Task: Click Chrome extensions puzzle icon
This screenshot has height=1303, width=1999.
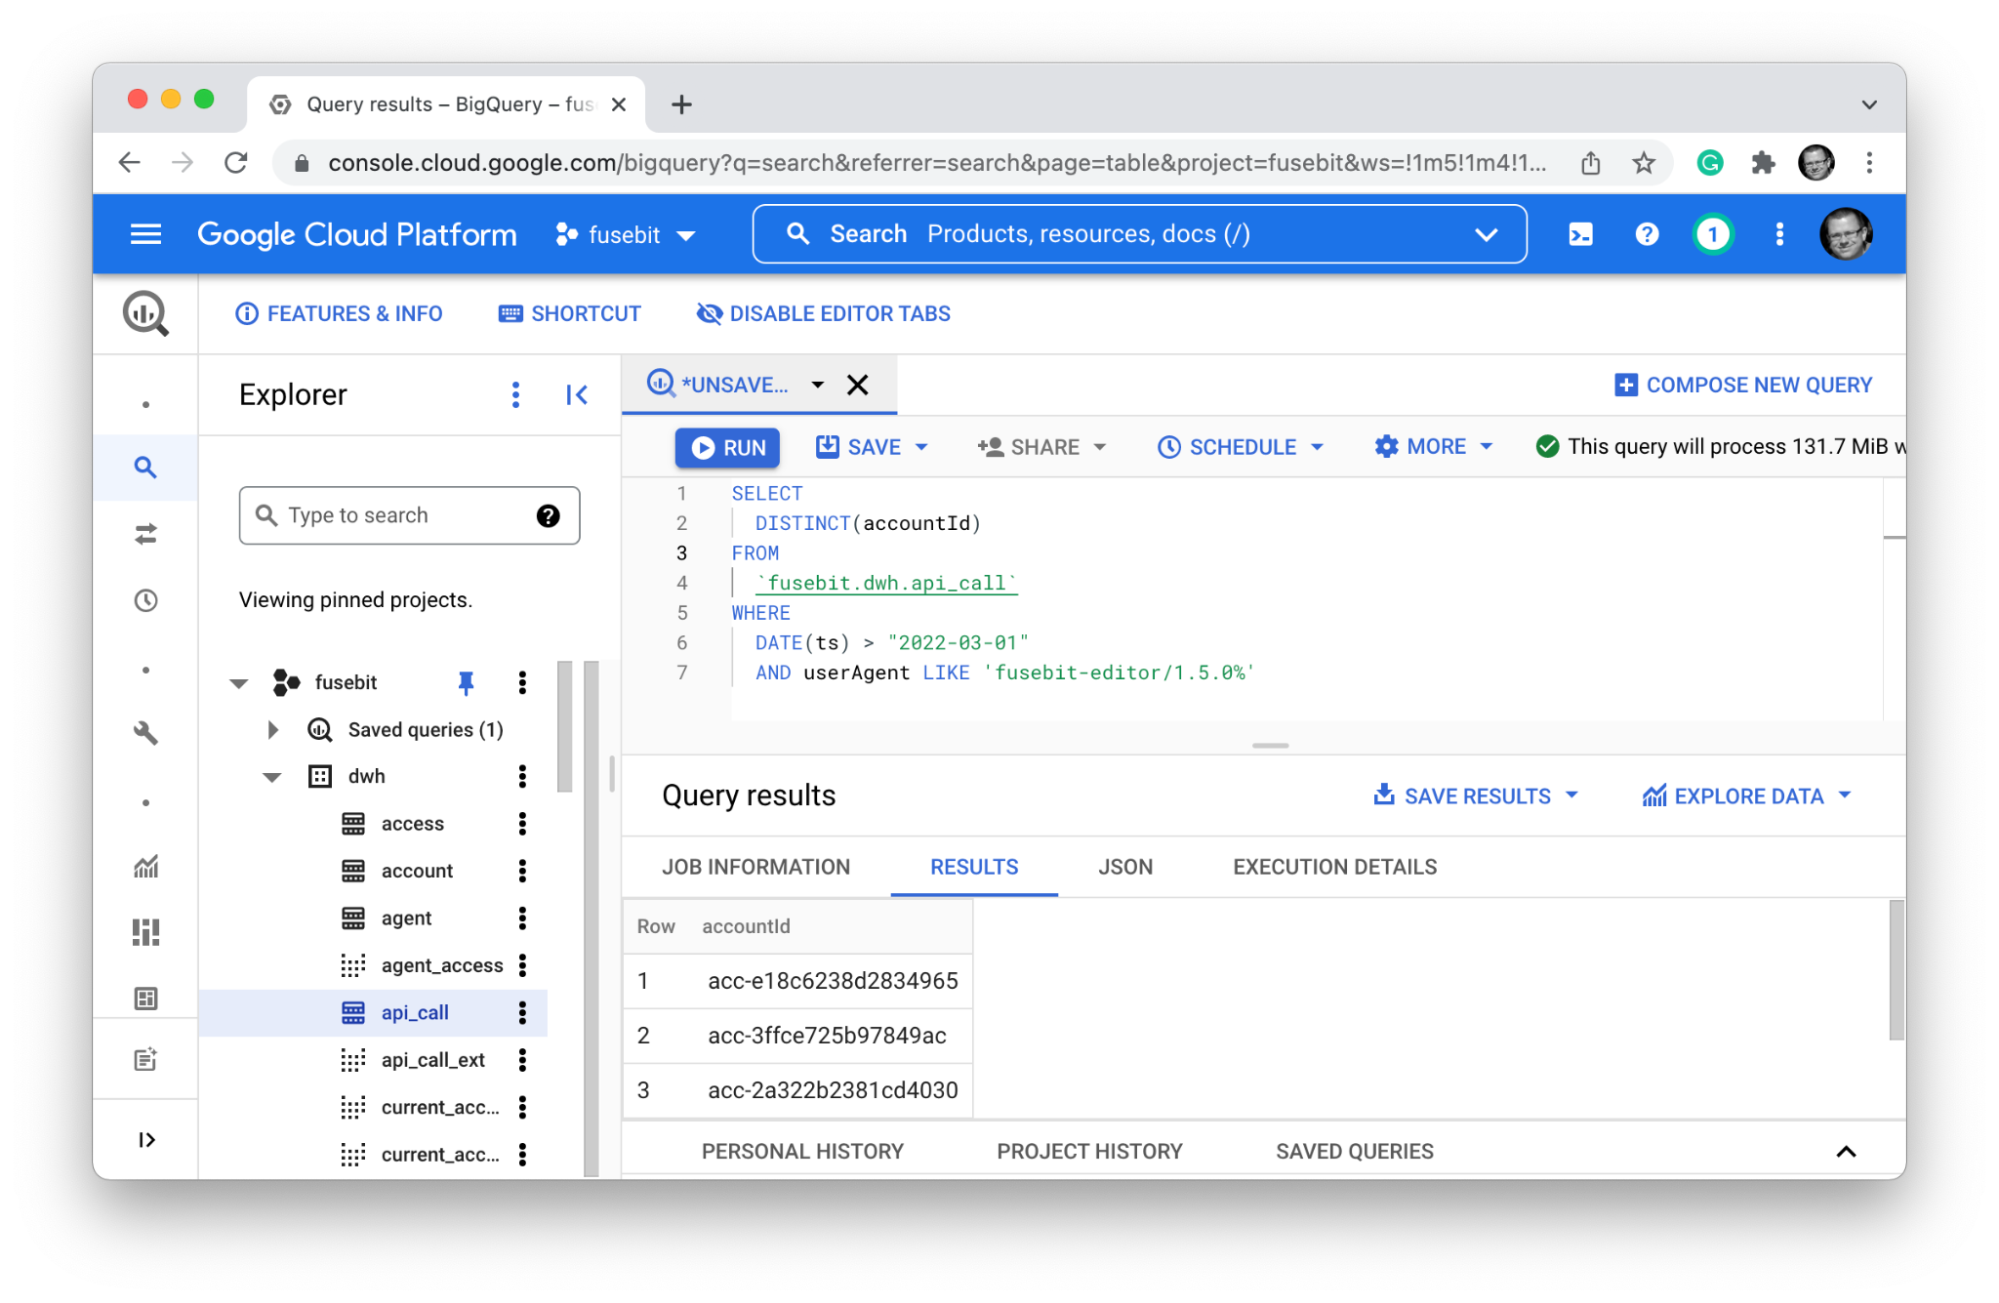Action: pos(1763,162)
